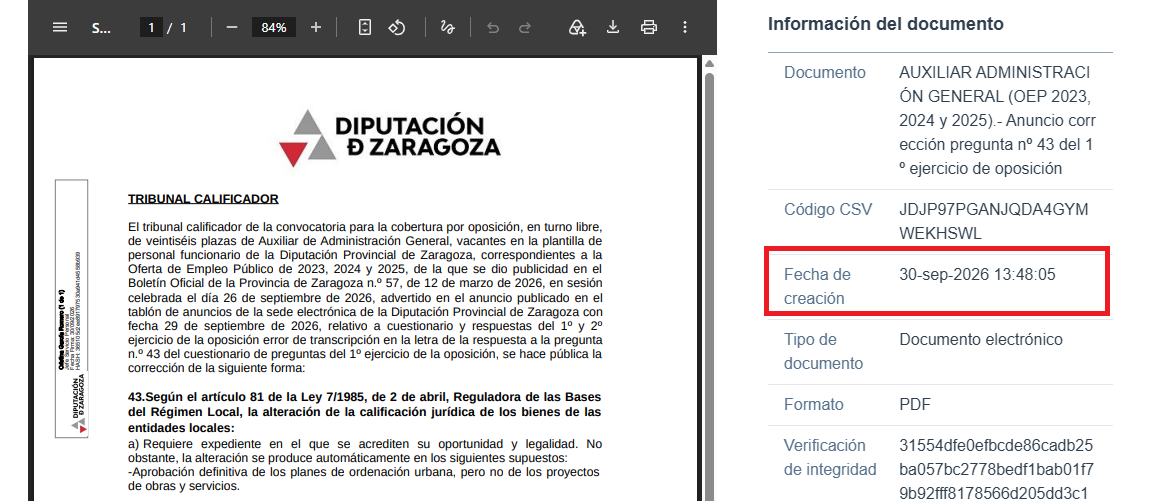Click the PDF format value
1161x501 pixels.
pos(915,405)
